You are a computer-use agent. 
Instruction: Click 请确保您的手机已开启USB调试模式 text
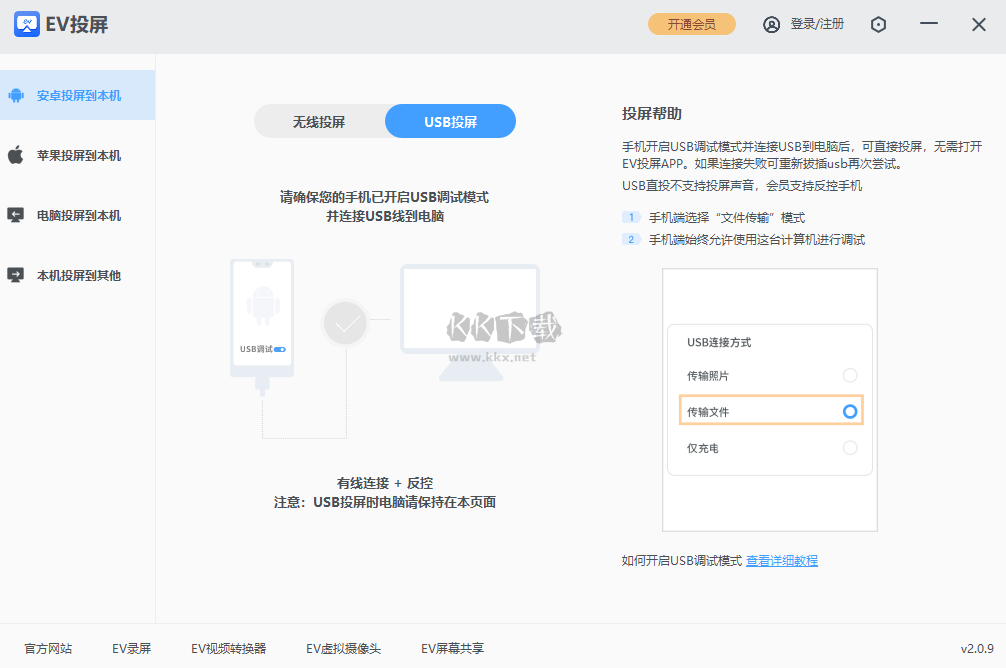pyautogui.click(x=384, y=197)
